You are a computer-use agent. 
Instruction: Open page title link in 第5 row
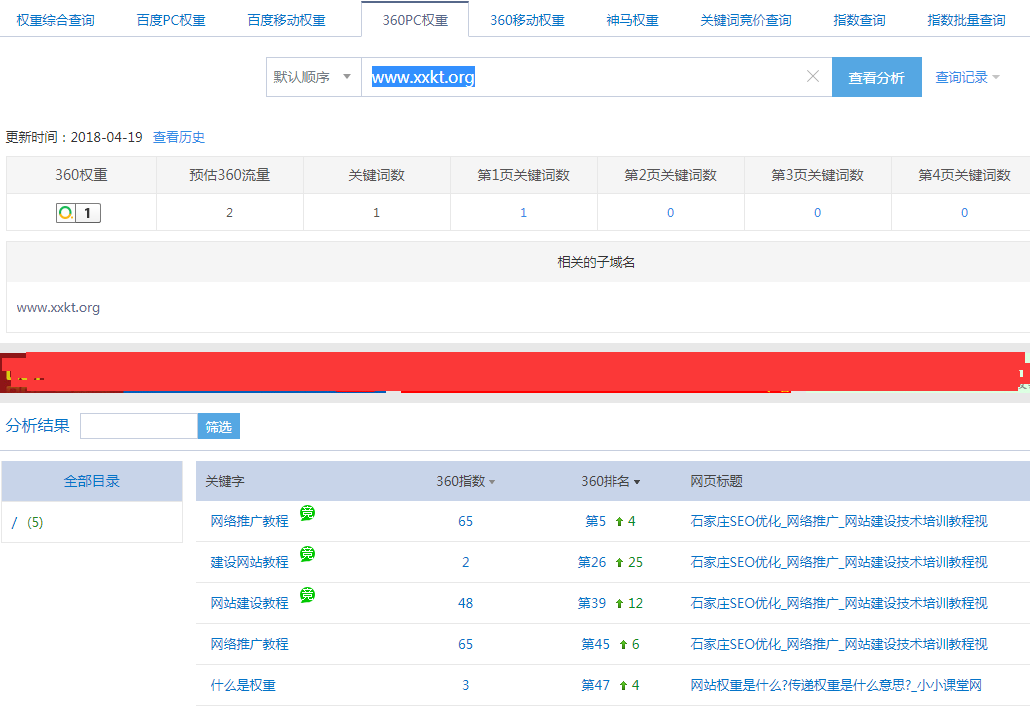coord(839,522)
